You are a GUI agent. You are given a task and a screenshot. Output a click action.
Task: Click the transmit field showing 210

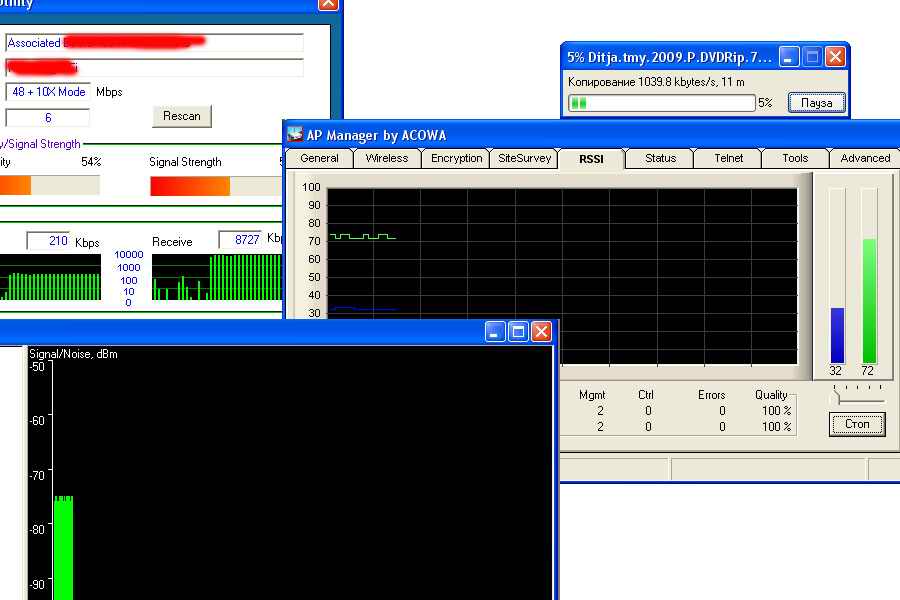[48, 240]
